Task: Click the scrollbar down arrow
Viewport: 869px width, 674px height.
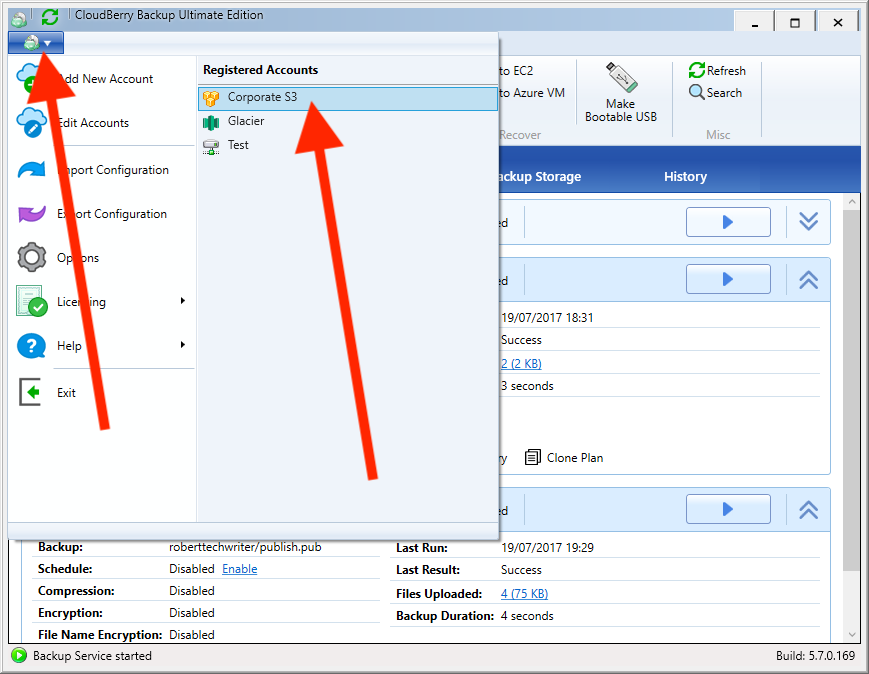Action: [852, 635]
